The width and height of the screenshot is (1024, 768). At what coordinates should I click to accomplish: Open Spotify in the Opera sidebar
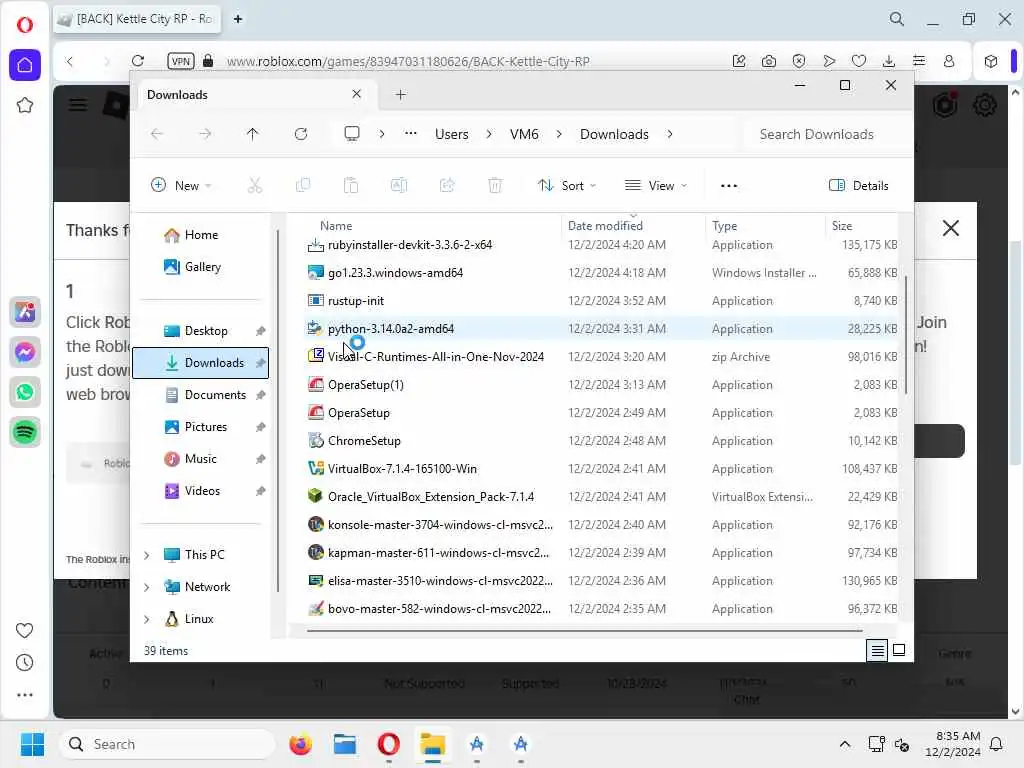(x=25, y=432)
